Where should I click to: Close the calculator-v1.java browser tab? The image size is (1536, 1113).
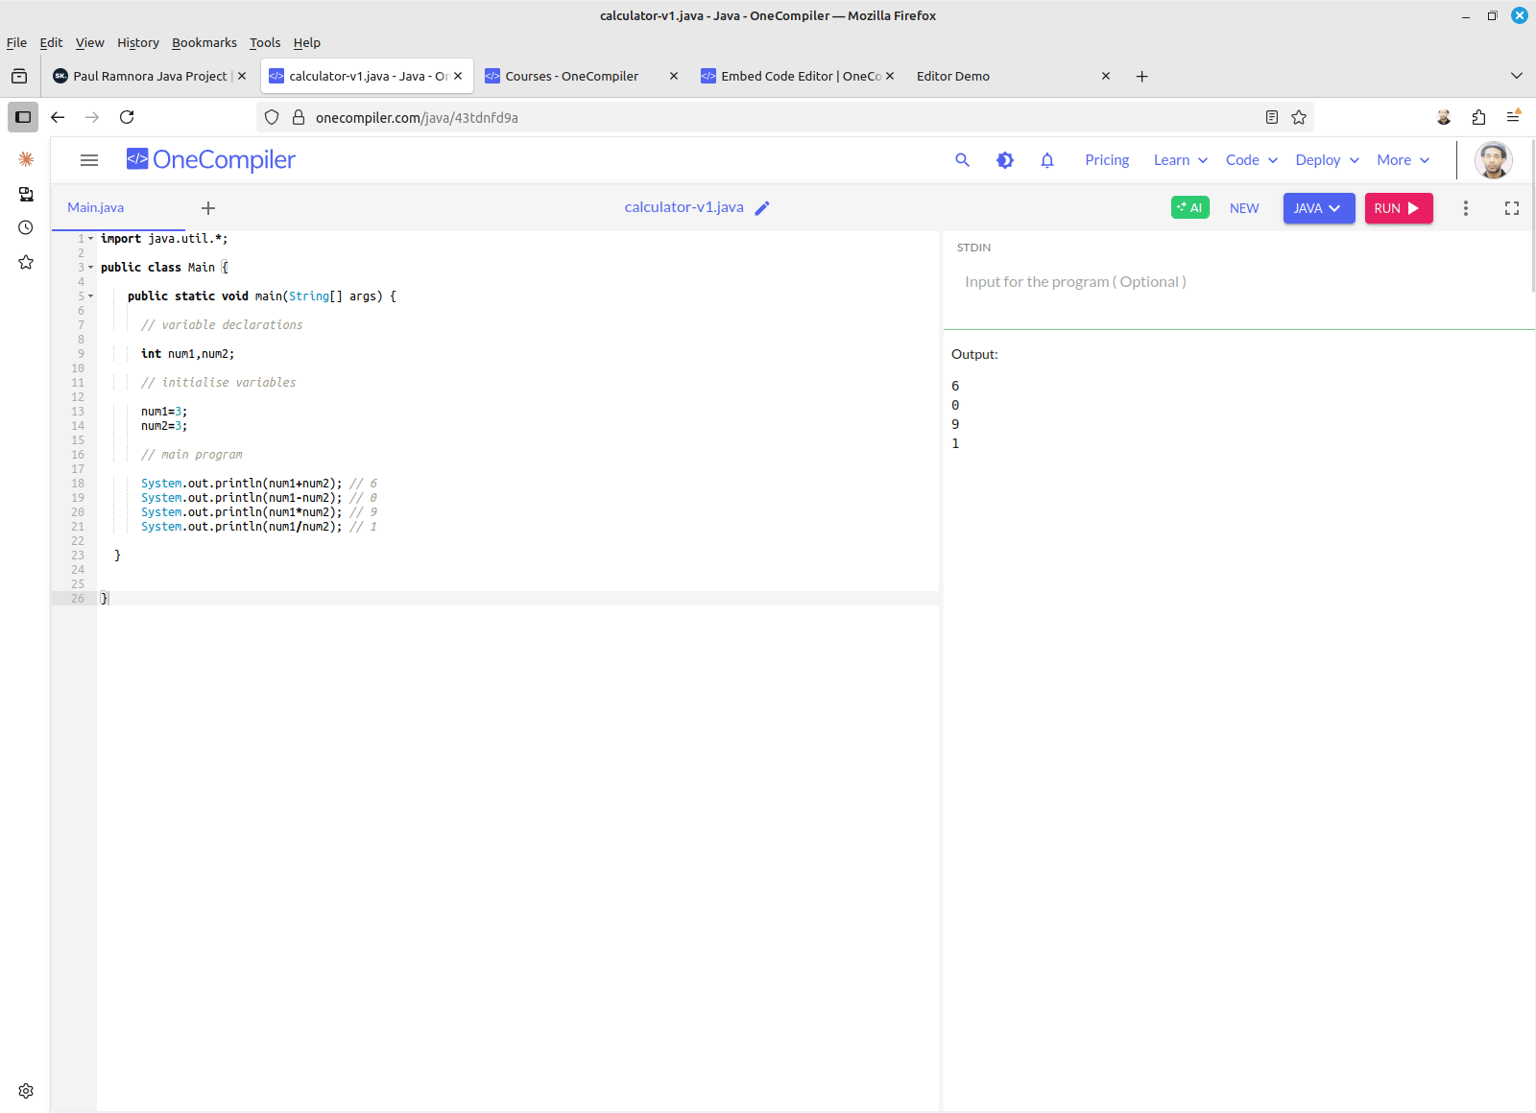pyautogui.click(x=458, y=76)
